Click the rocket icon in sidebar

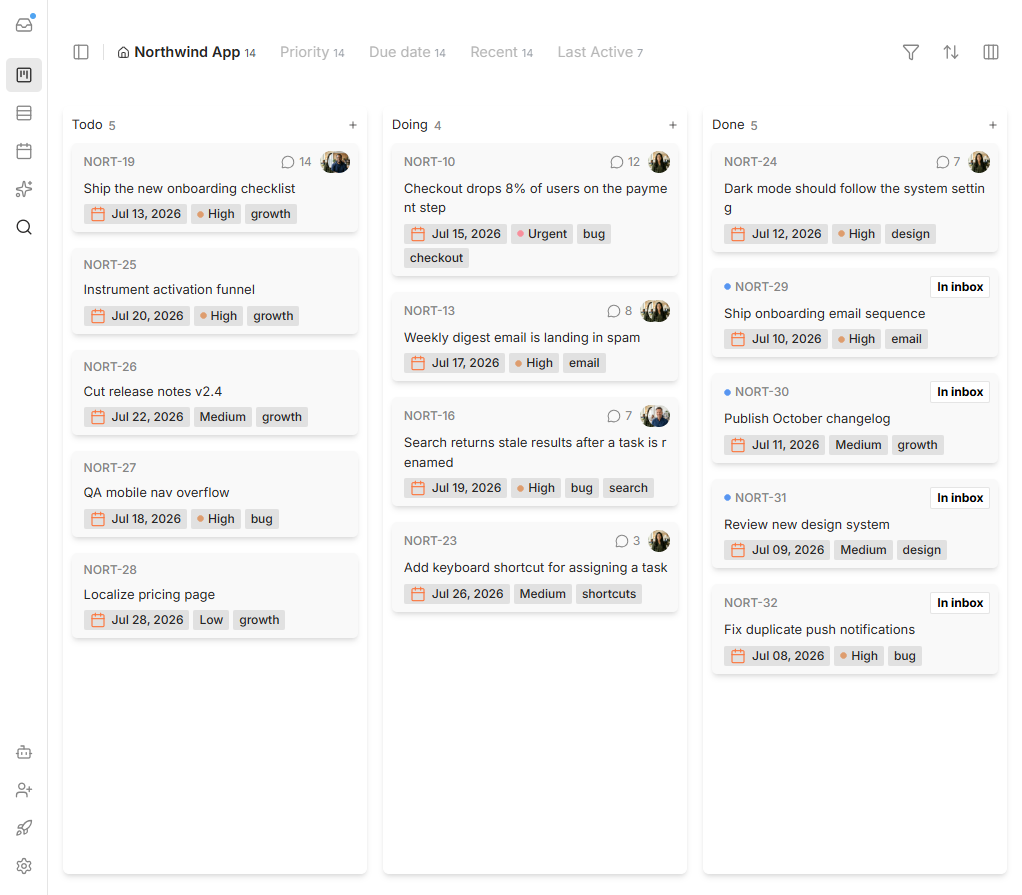click(x=24, y=828)
